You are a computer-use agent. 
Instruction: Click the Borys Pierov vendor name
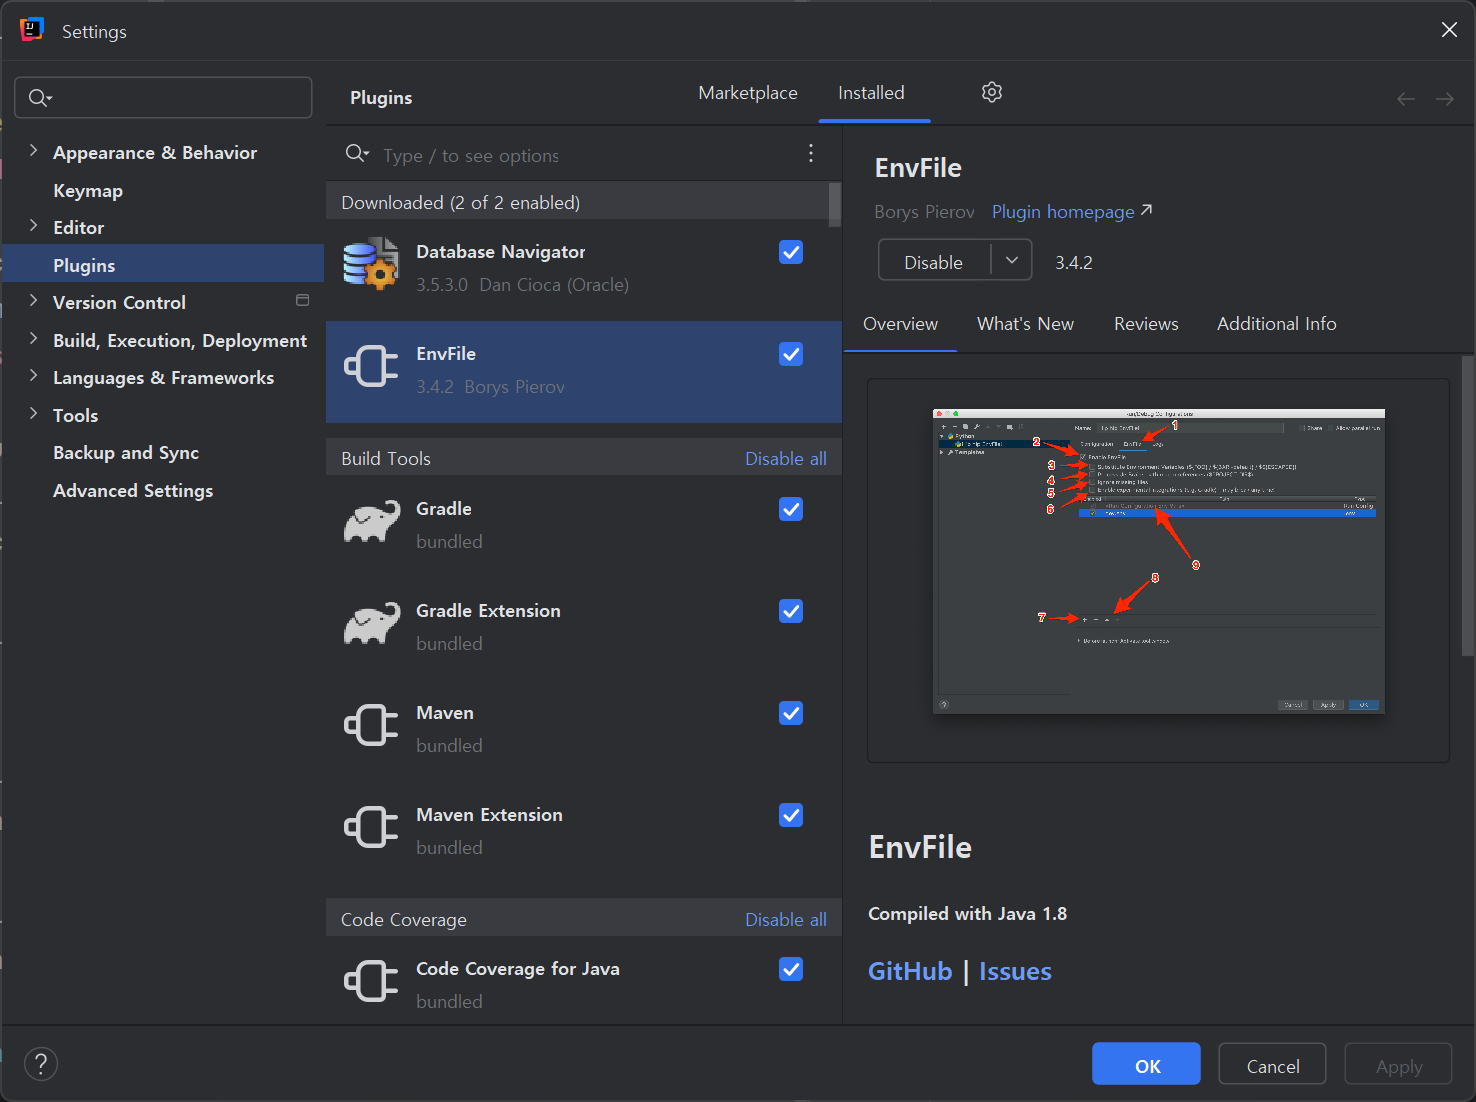(924, 212)
